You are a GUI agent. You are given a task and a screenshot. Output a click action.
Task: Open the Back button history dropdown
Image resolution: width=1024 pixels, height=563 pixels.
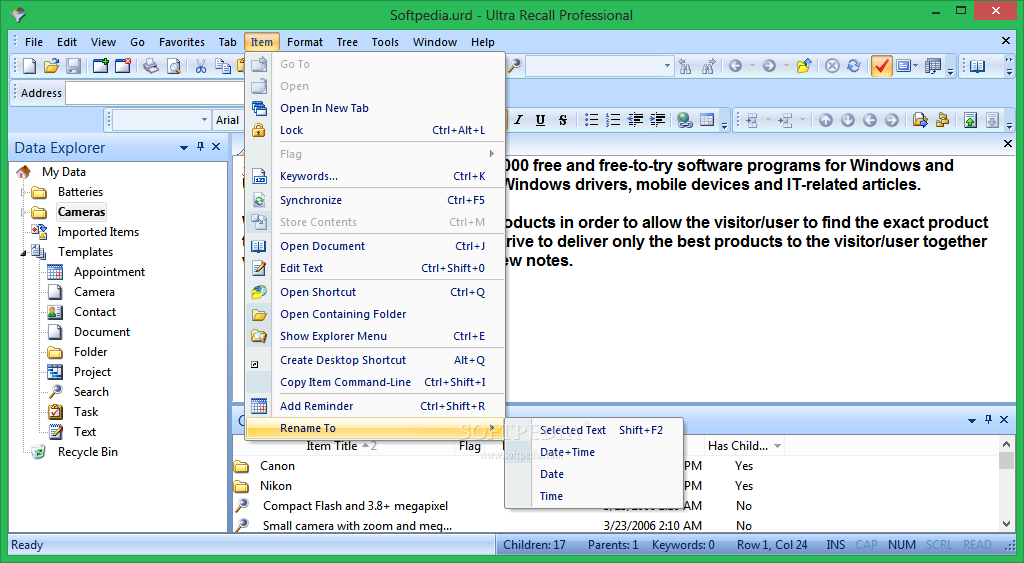pos(752,66)
